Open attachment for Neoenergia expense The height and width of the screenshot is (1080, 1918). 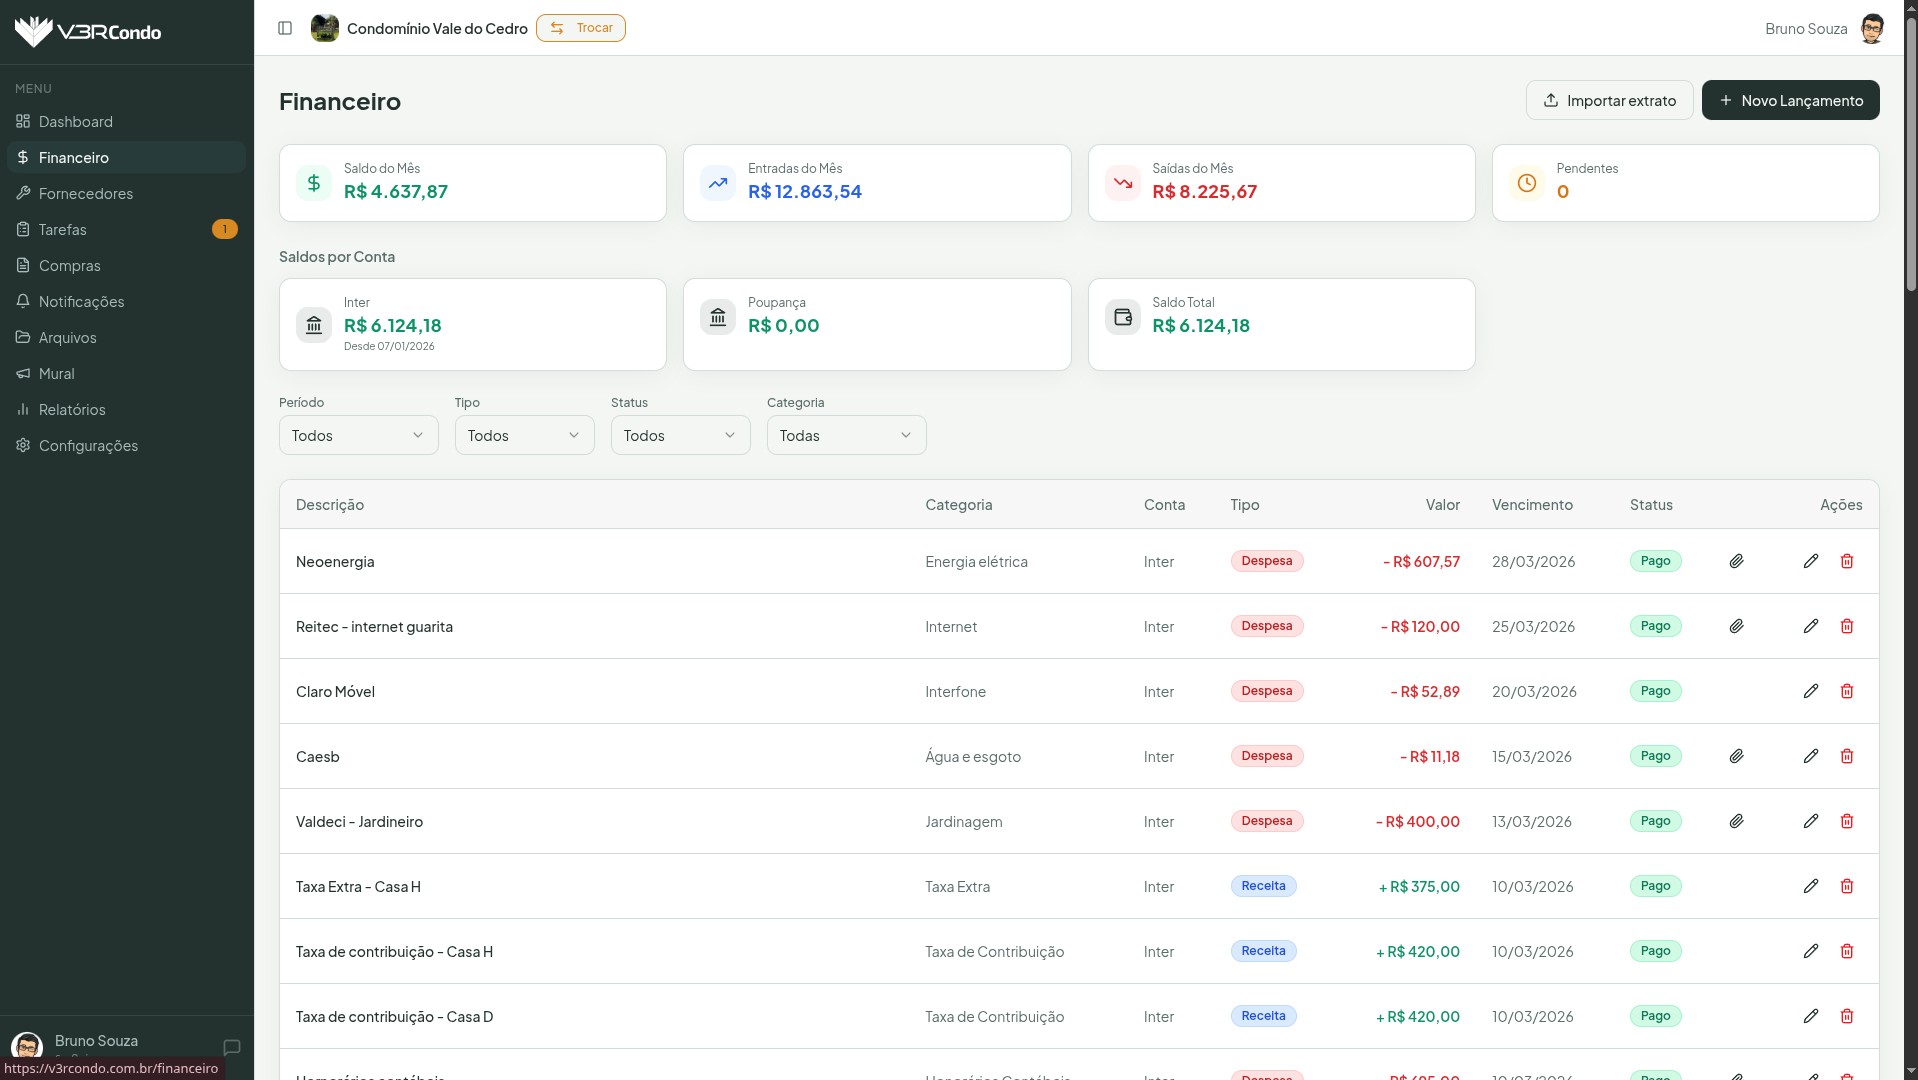(x=1736, y=561)
